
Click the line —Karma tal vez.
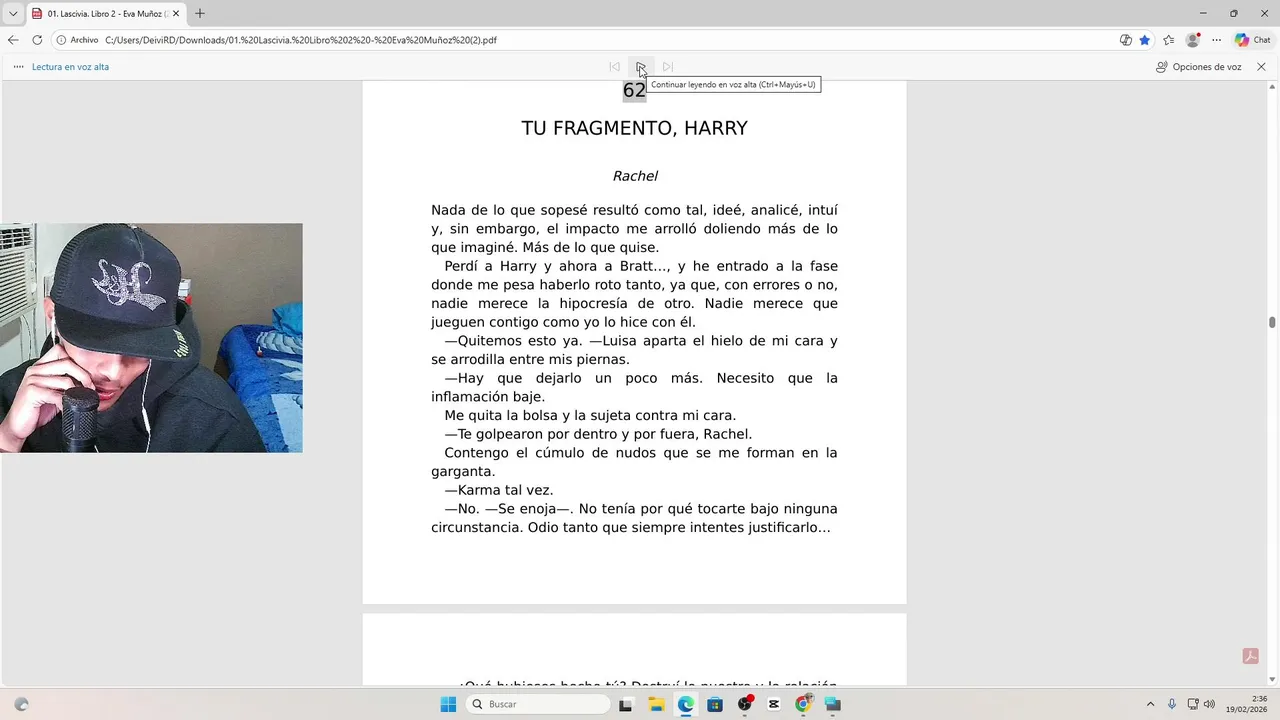point(499,490)
